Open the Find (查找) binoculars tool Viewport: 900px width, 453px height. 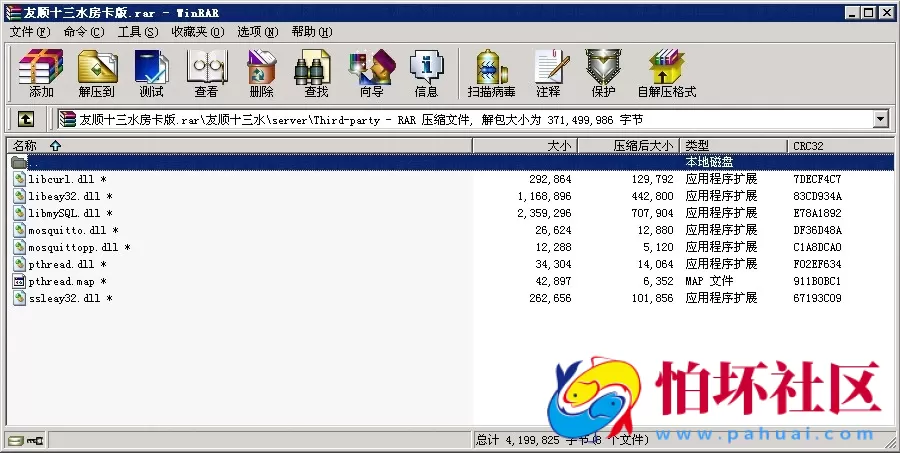[x=315, y=73]
